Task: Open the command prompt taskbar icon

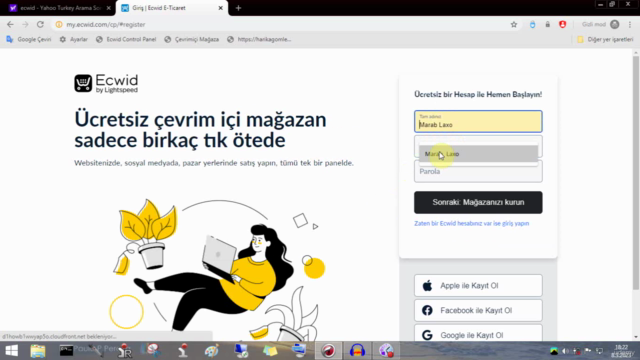Action: coord(66,351)
